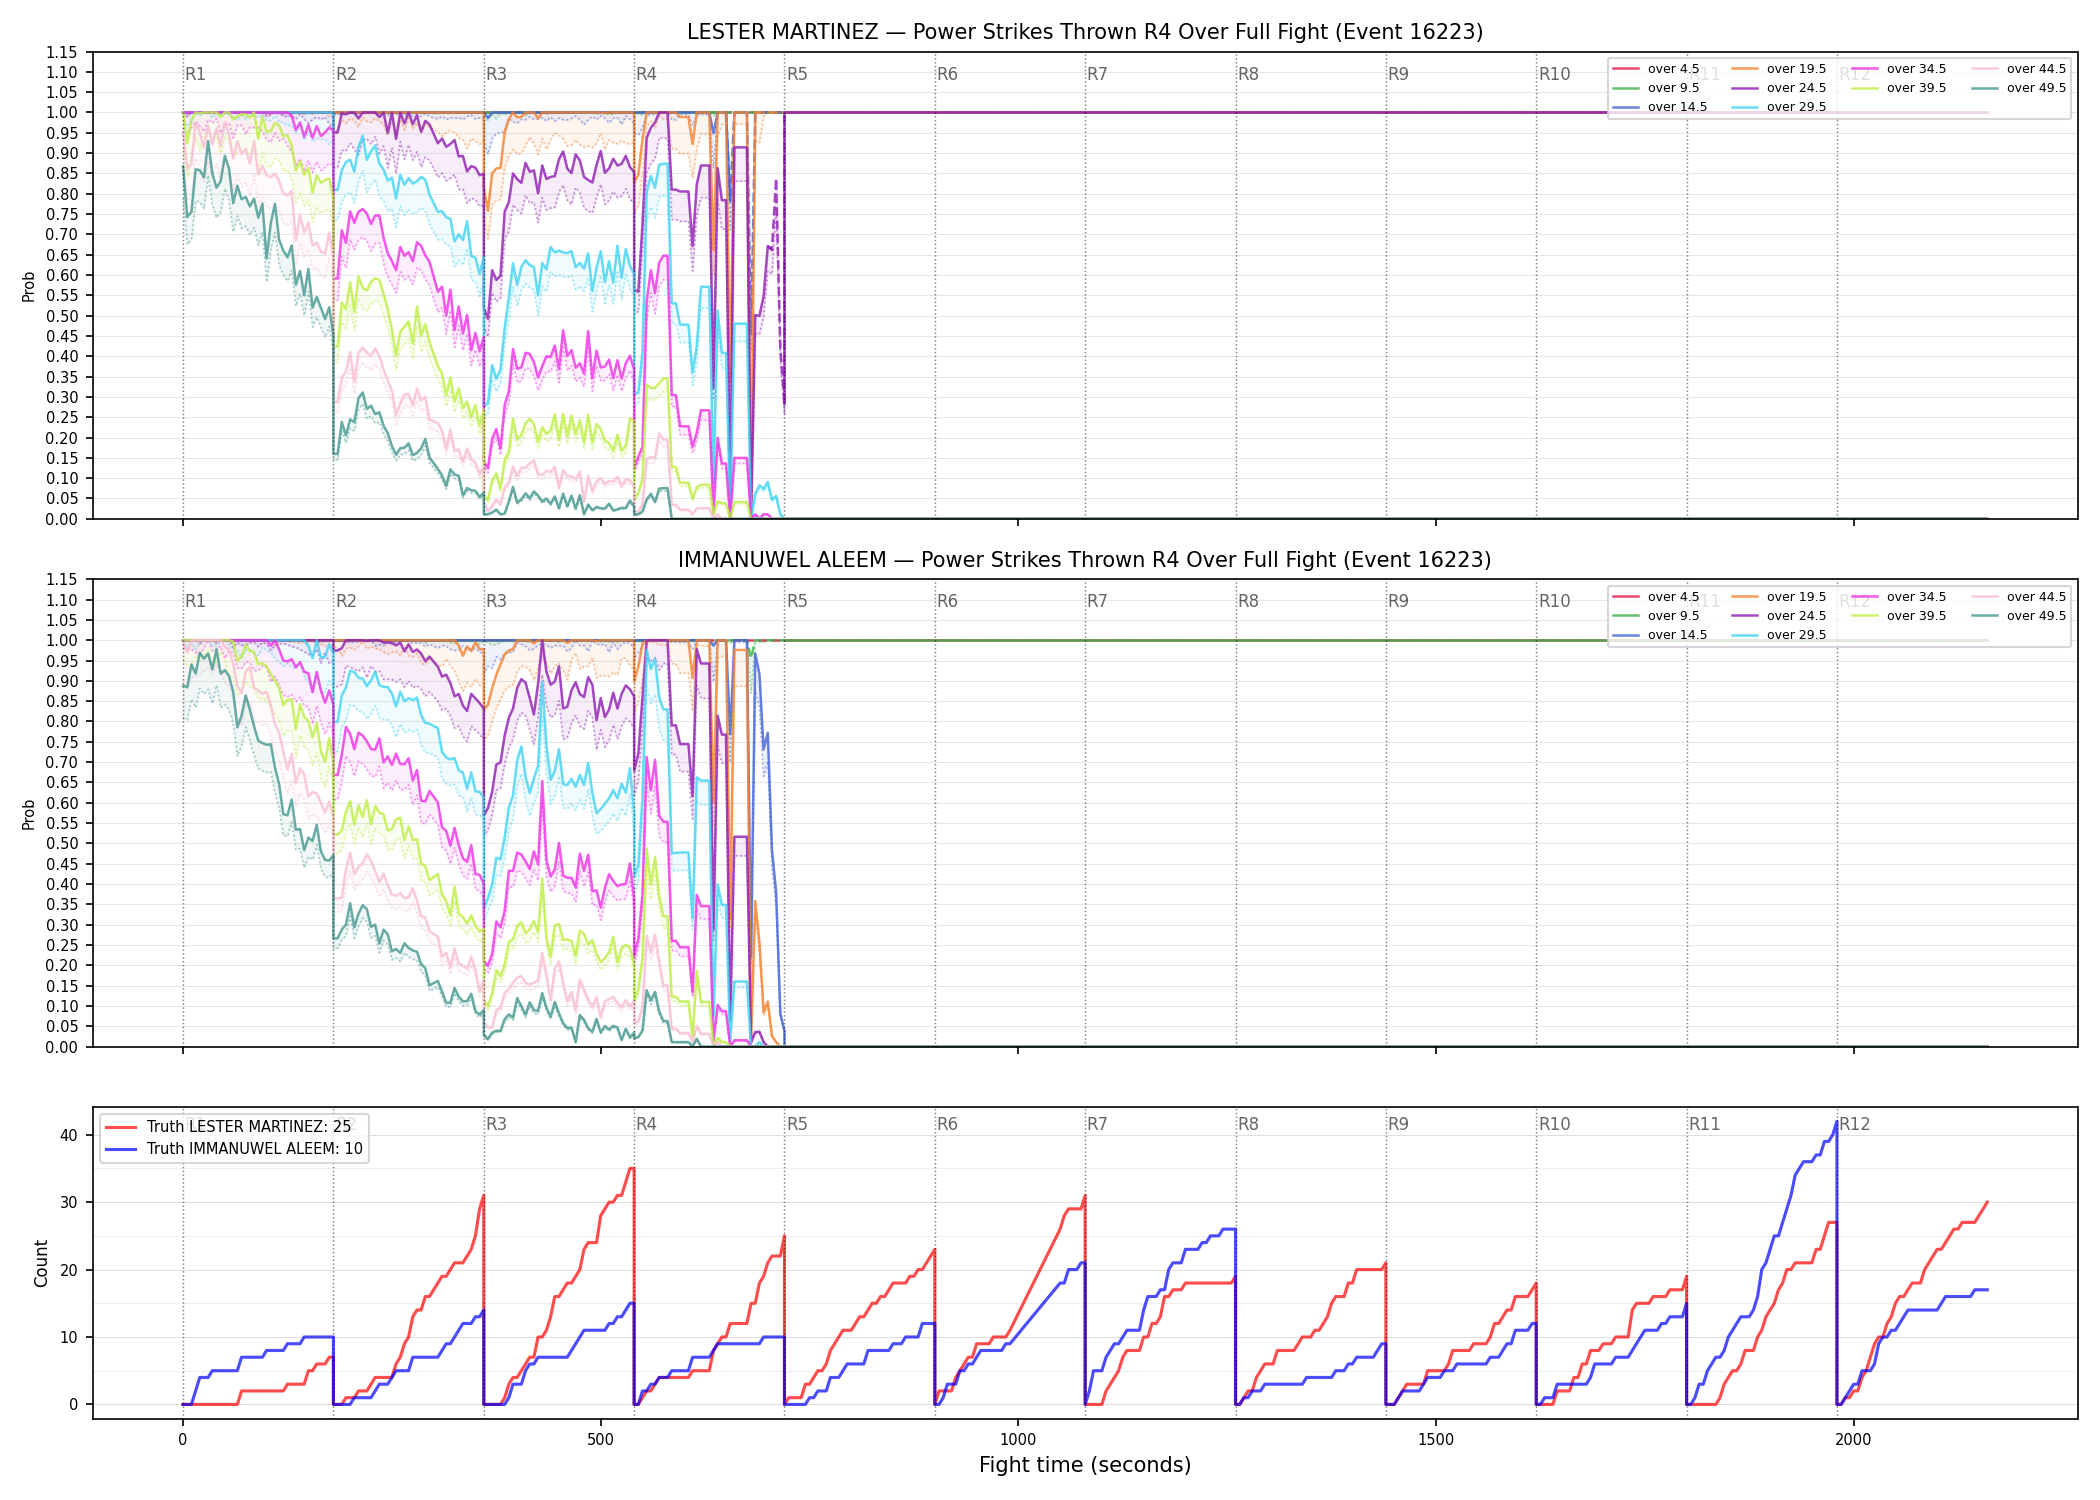Click the R6 round marker in bottom chart
This screenshot has height=1500, width=2100.
pyautogui.click(x=947, y=1124)
